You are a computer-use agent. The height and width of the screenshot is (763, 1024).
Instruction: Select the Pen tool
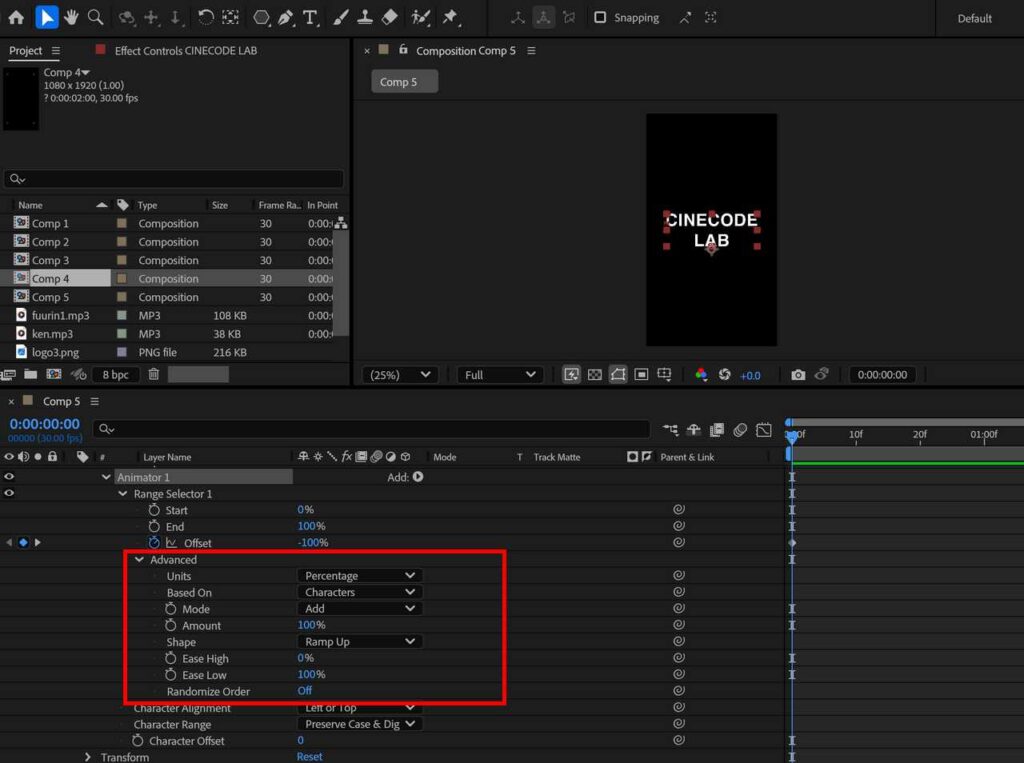[x=285, y=18]
